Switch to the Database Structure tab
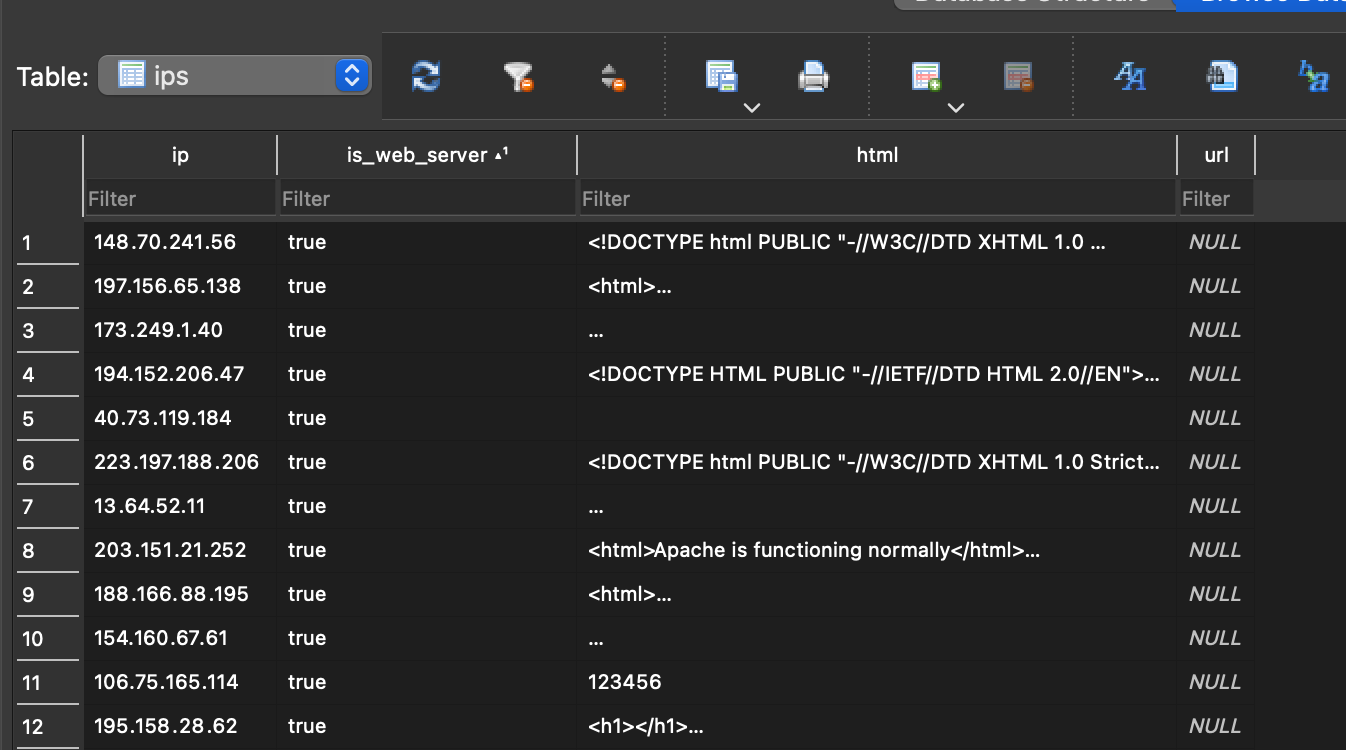 [1030, 3]
